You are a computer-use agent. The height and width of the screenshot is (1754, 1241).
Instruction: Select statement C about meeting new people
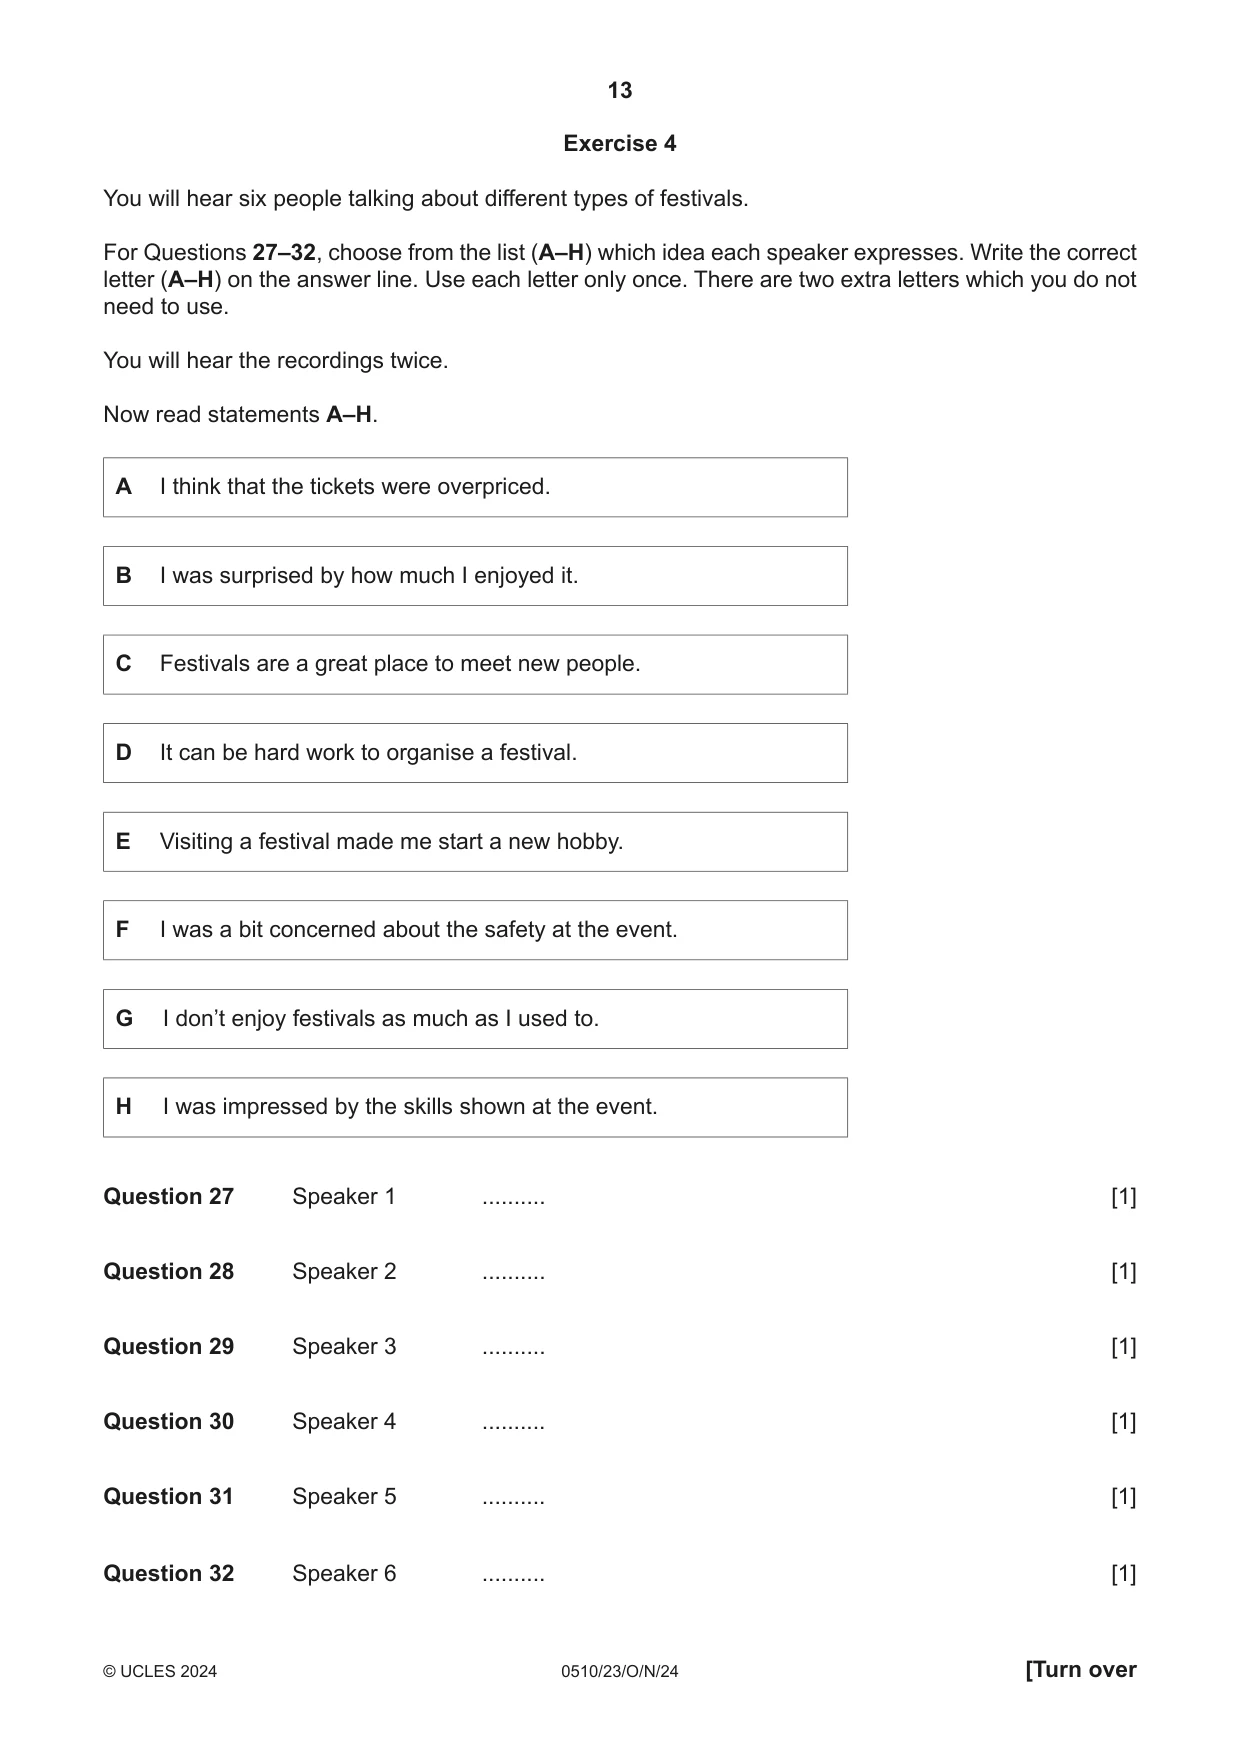click(x=475, y=664)
